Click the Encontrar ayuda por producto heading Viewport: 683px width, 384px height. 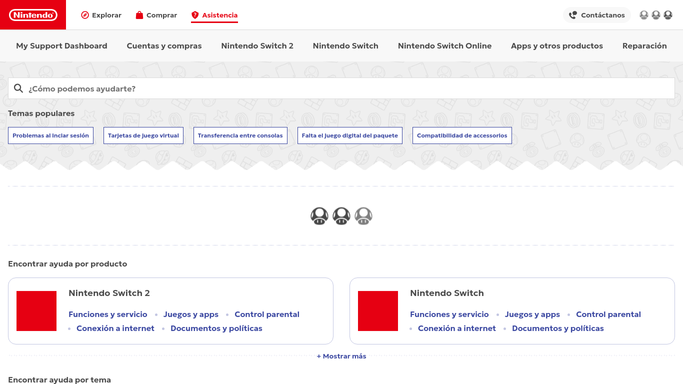point(68,264)
